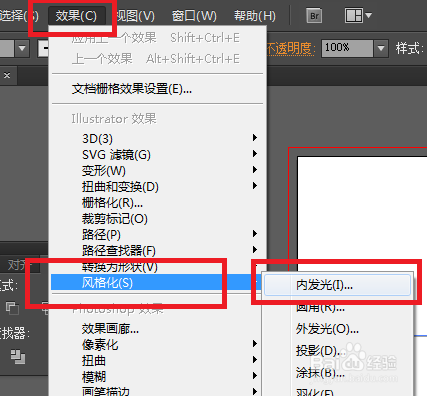Image resolution: width=427 pixels, height=396 pixels.
Task: Open the arrange documents layout icon
Action: coord(354,16)
